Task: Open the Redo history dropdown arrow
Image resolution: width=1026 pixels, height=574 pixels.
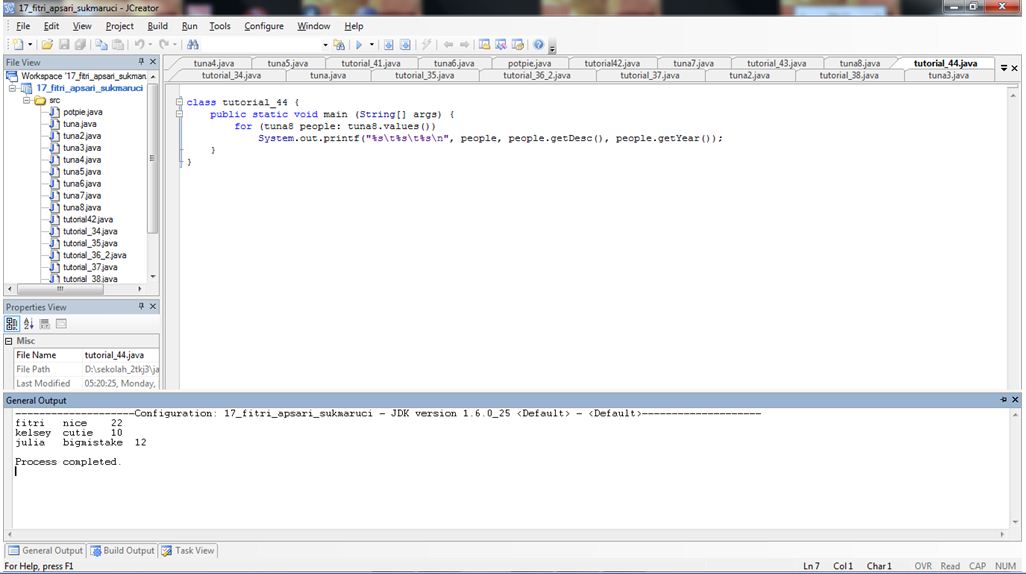Action: click(175, 45)
